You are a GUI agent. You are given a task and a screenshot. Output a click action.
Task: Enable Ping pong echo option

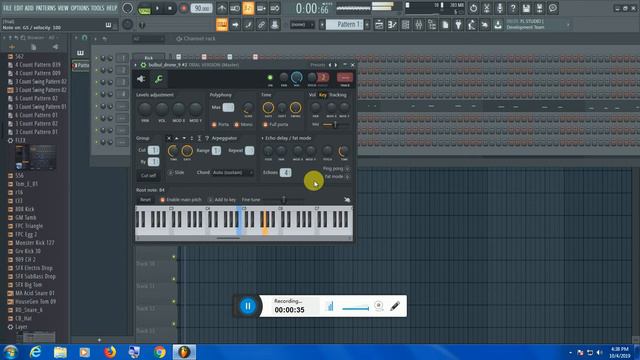click(x=347, y=169)
